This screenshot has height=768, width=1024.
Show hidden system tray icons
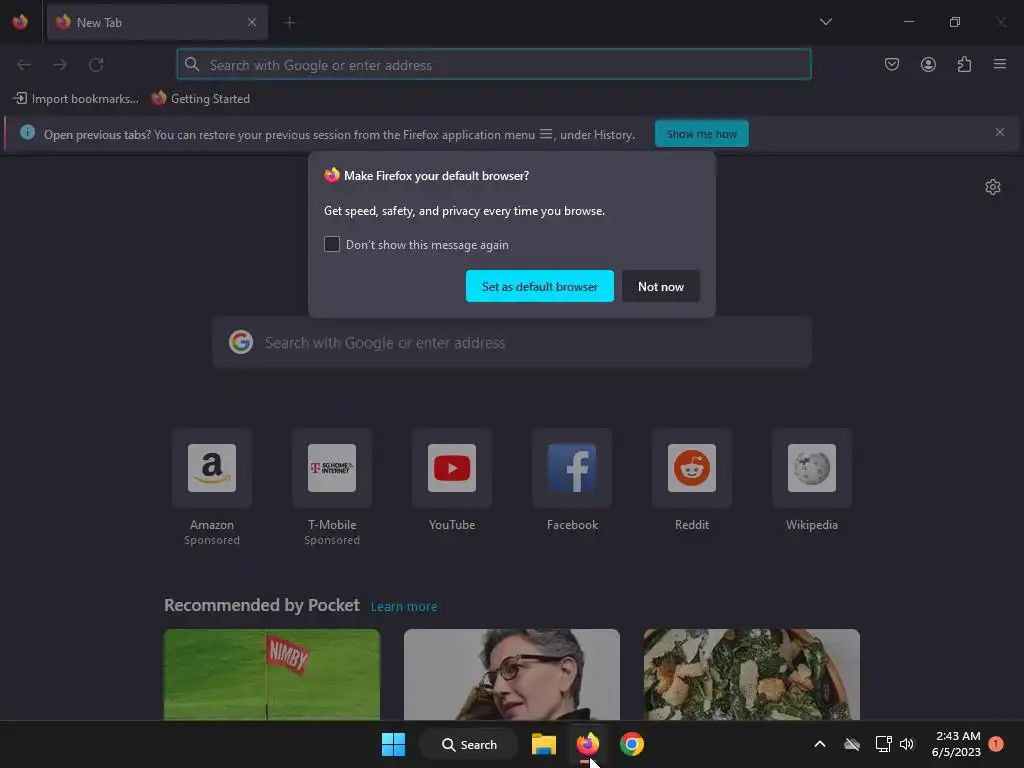pos(820,744)
